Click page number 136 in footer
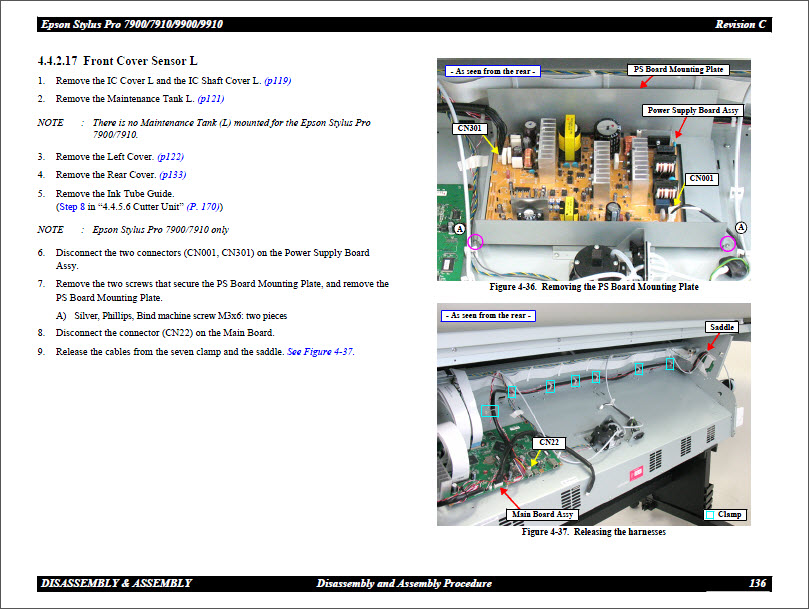 [x=757, y=583]
